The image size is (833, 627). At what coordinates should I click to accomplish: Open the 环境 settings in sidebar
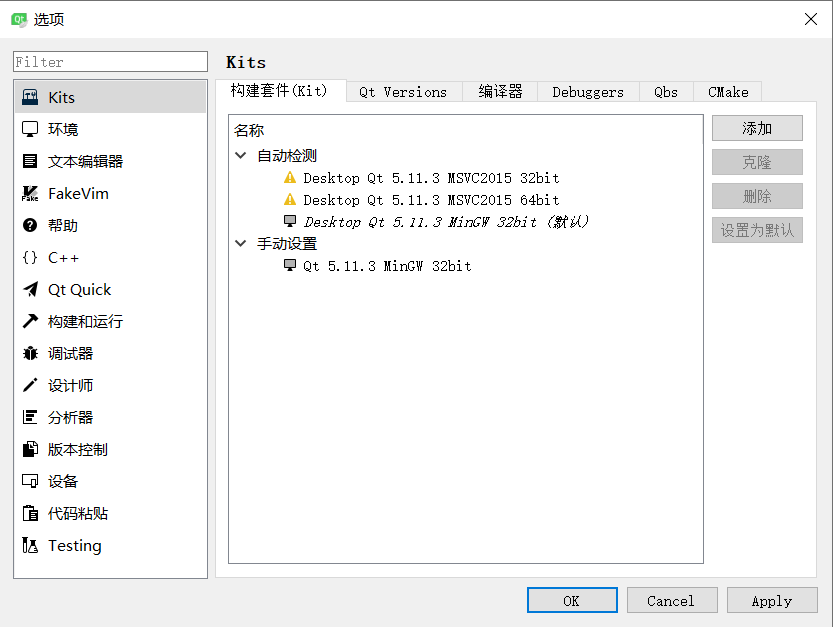[61, 129]
